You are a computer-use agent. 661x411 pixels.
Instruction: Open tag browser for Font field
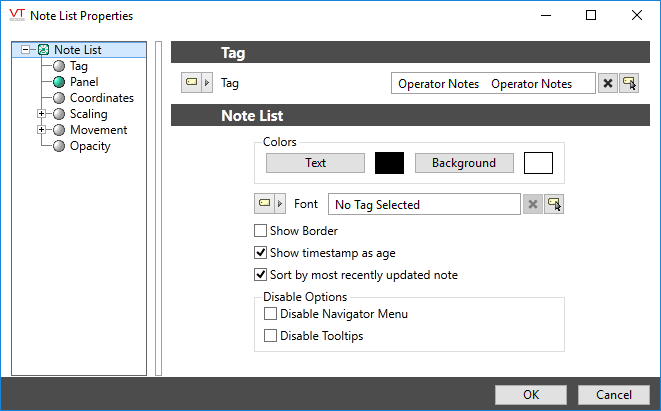pyautogui.click(x=554, y=204)
